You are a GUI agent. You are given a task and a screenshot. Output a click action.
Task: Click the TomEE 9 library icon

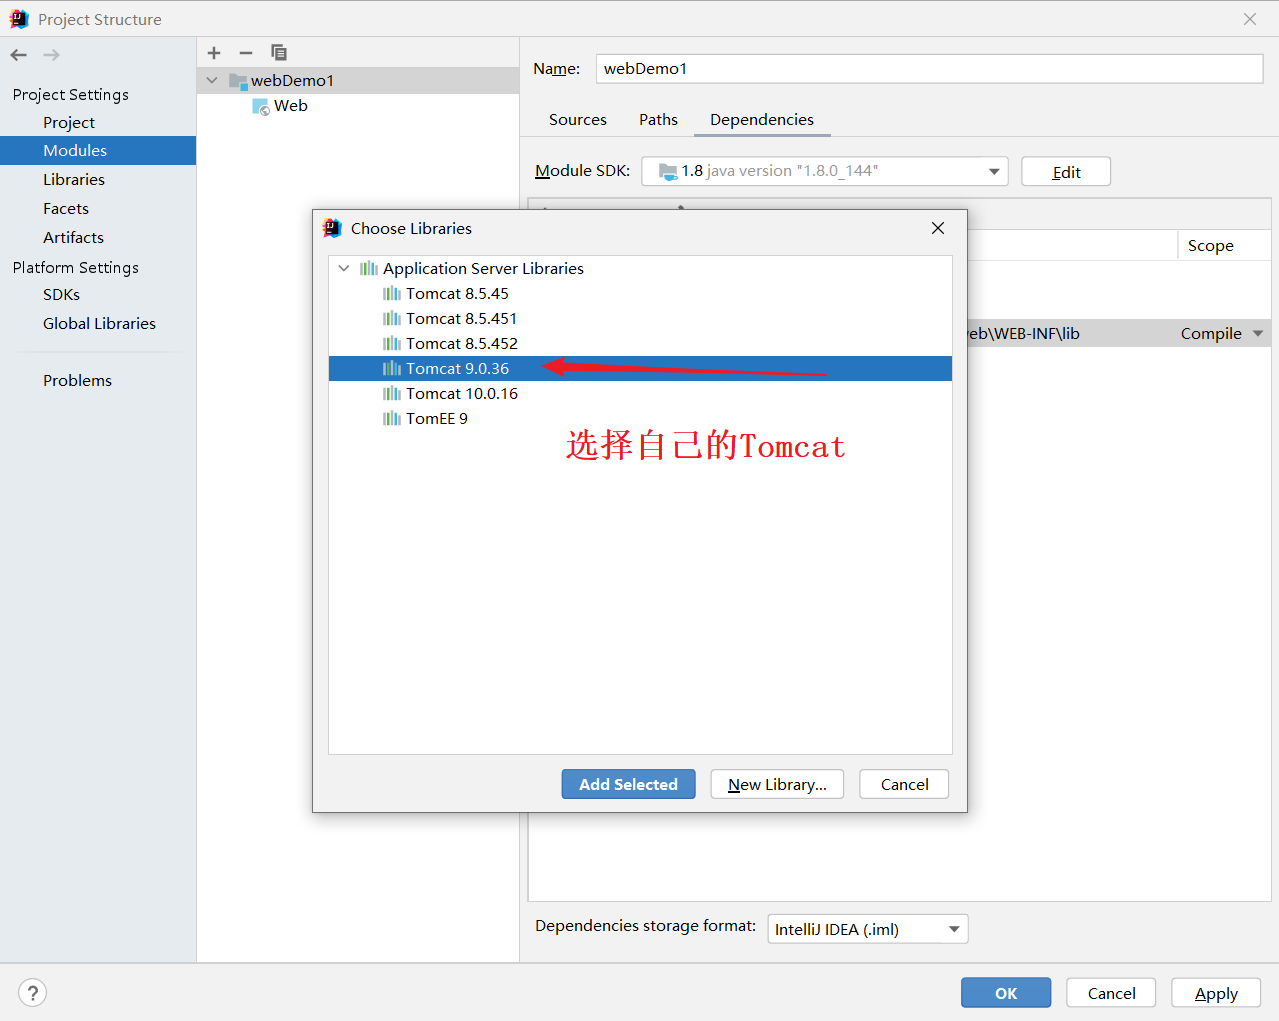(392, 419)
